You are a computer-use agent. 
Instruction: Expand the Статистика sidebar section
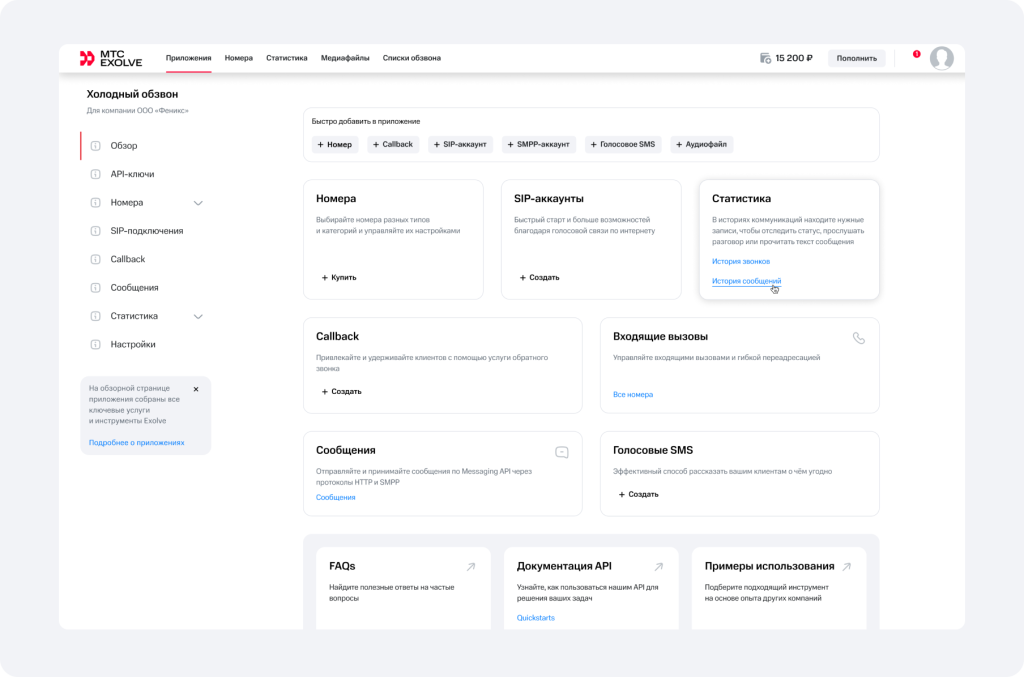tap(198, 316)
